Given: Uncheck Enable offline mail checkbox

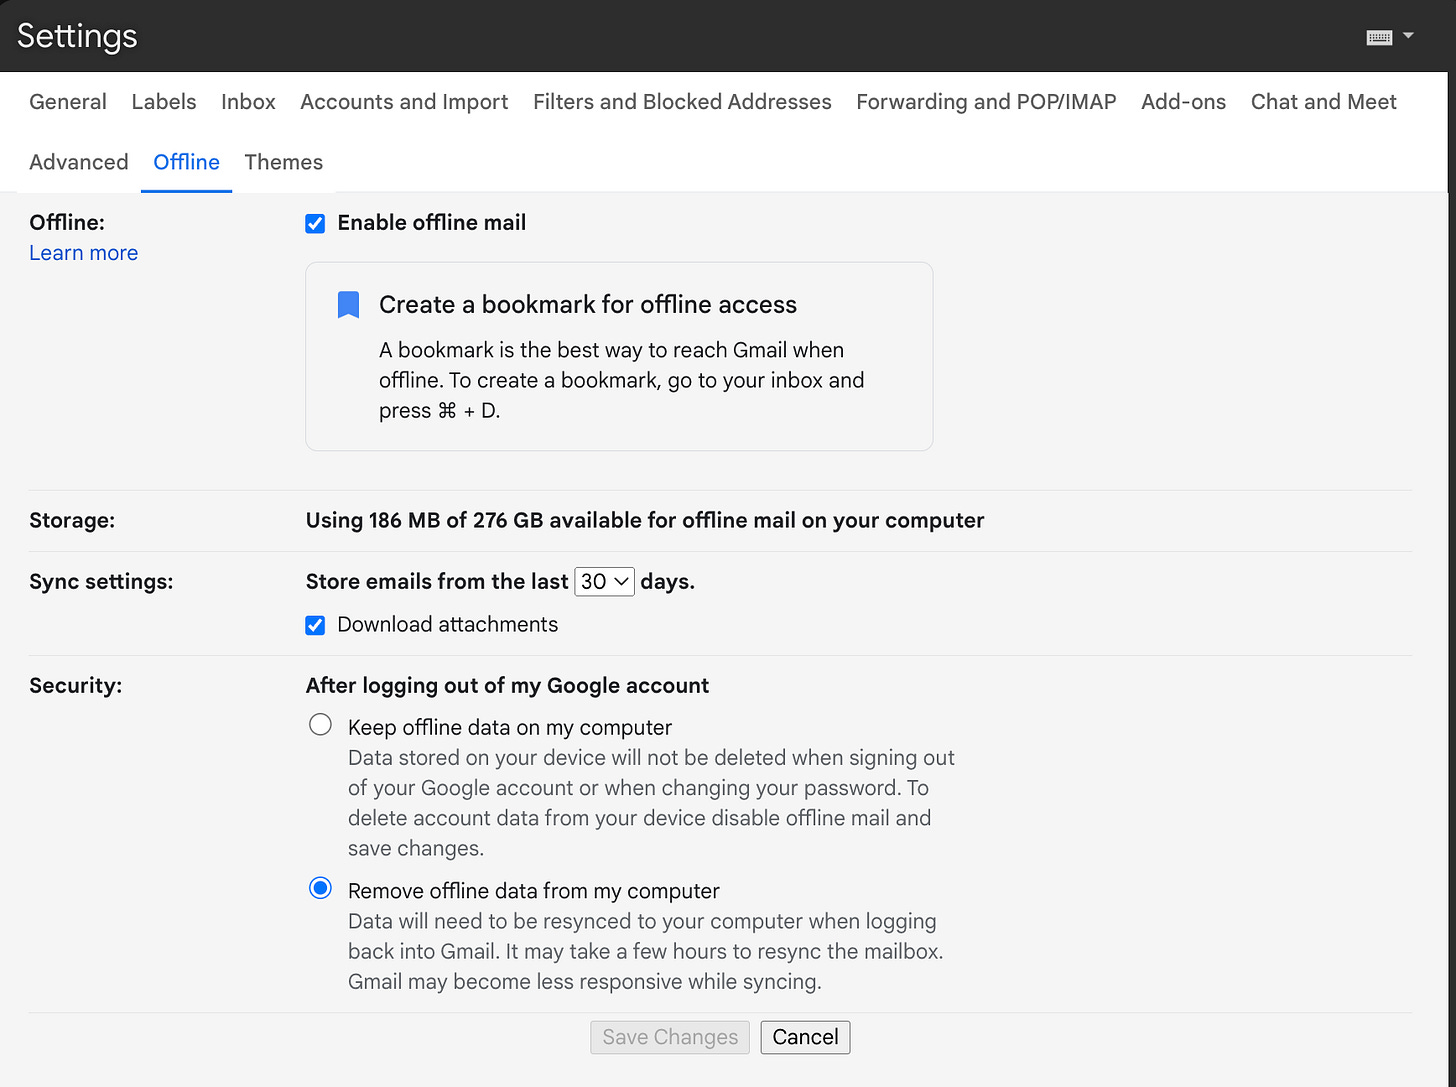Looking at the screenshot, I should point(315,224).
